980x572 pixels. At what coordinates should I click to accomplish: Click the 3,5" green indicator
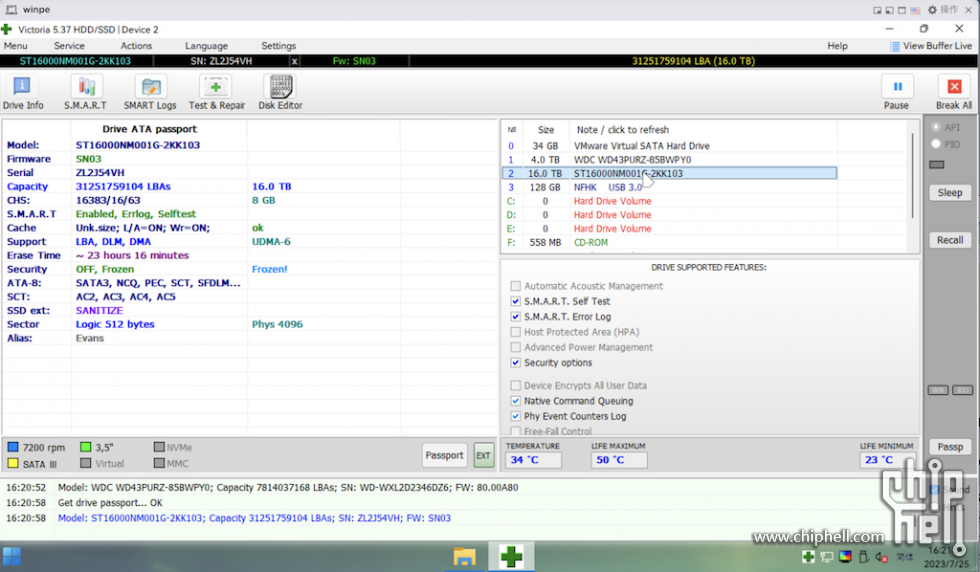tap(86, 447)
